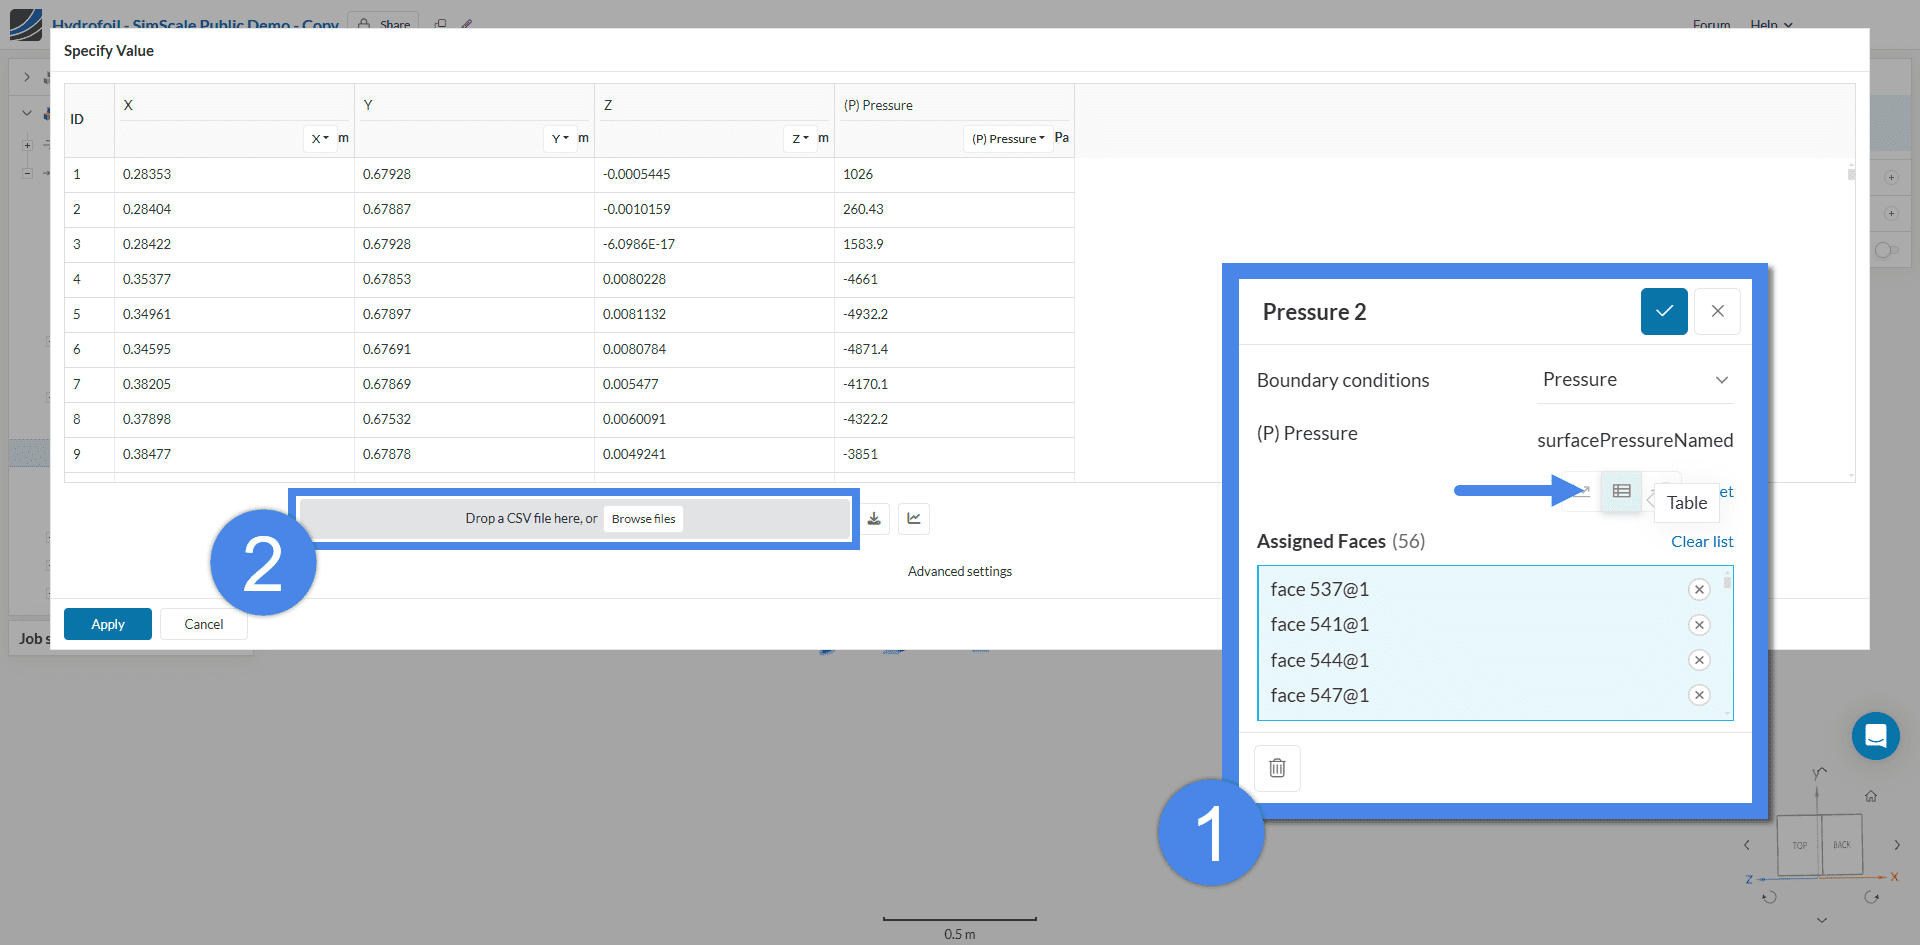Open the Help menu
Screen dimensions: 1920x945
click(1771, 24)
